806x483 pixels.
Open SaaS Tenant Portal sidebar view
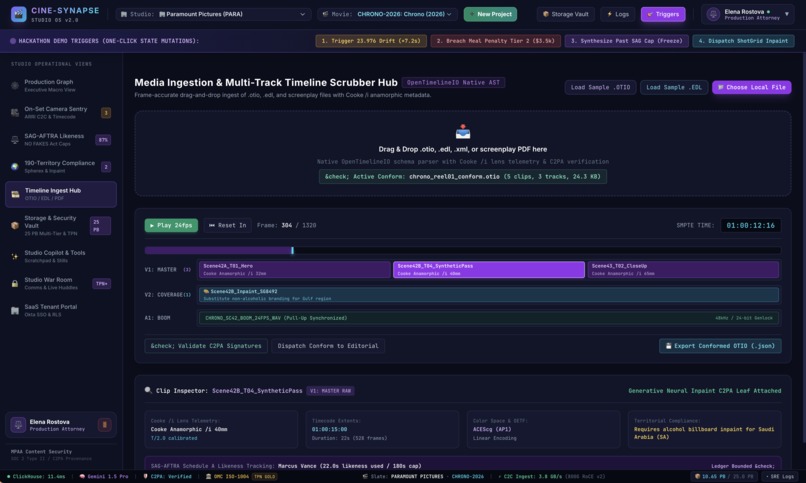61,310
